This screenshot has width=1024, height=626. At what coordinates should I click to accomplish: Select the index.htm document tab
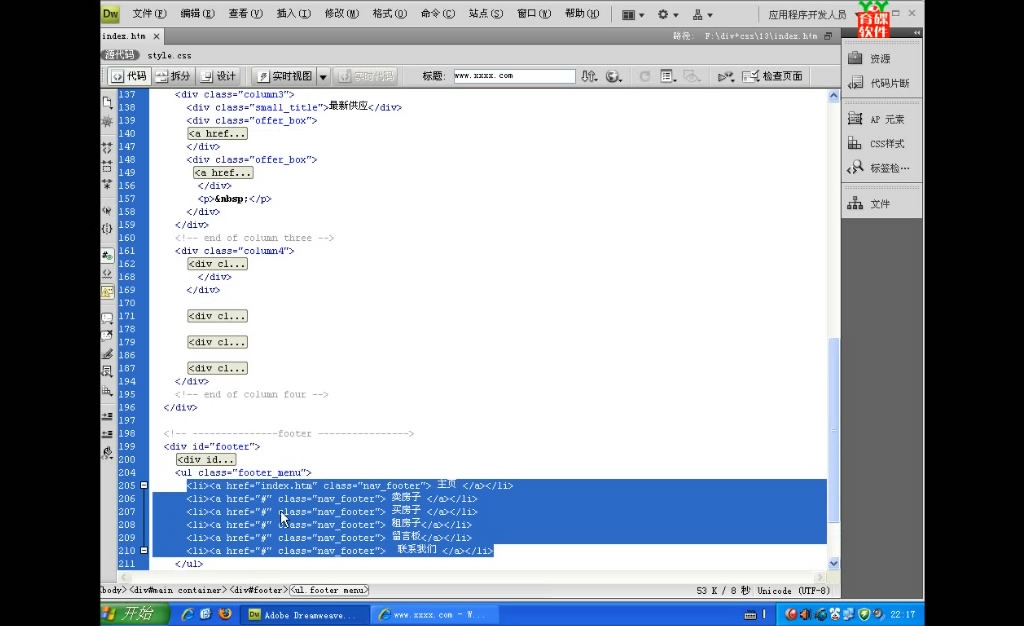(124, 36)
